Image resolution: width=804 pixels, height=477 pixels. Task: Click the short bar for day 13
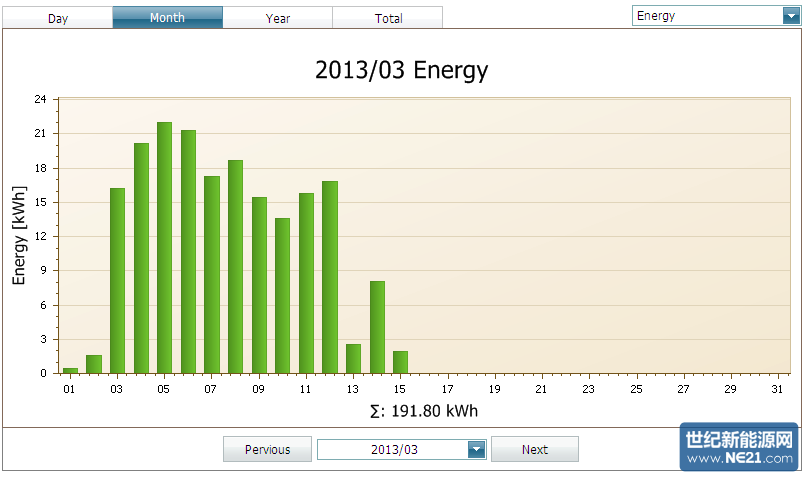point(353,358)
